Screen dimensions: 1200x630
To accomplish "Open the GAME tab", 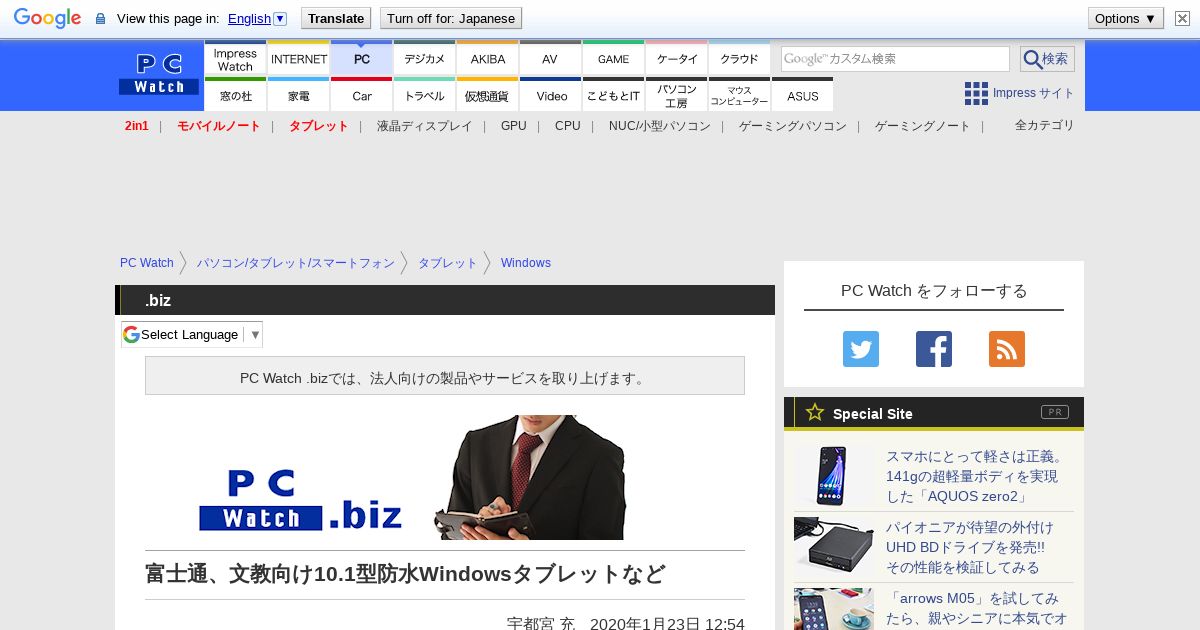I will click(x=613, y=58).
